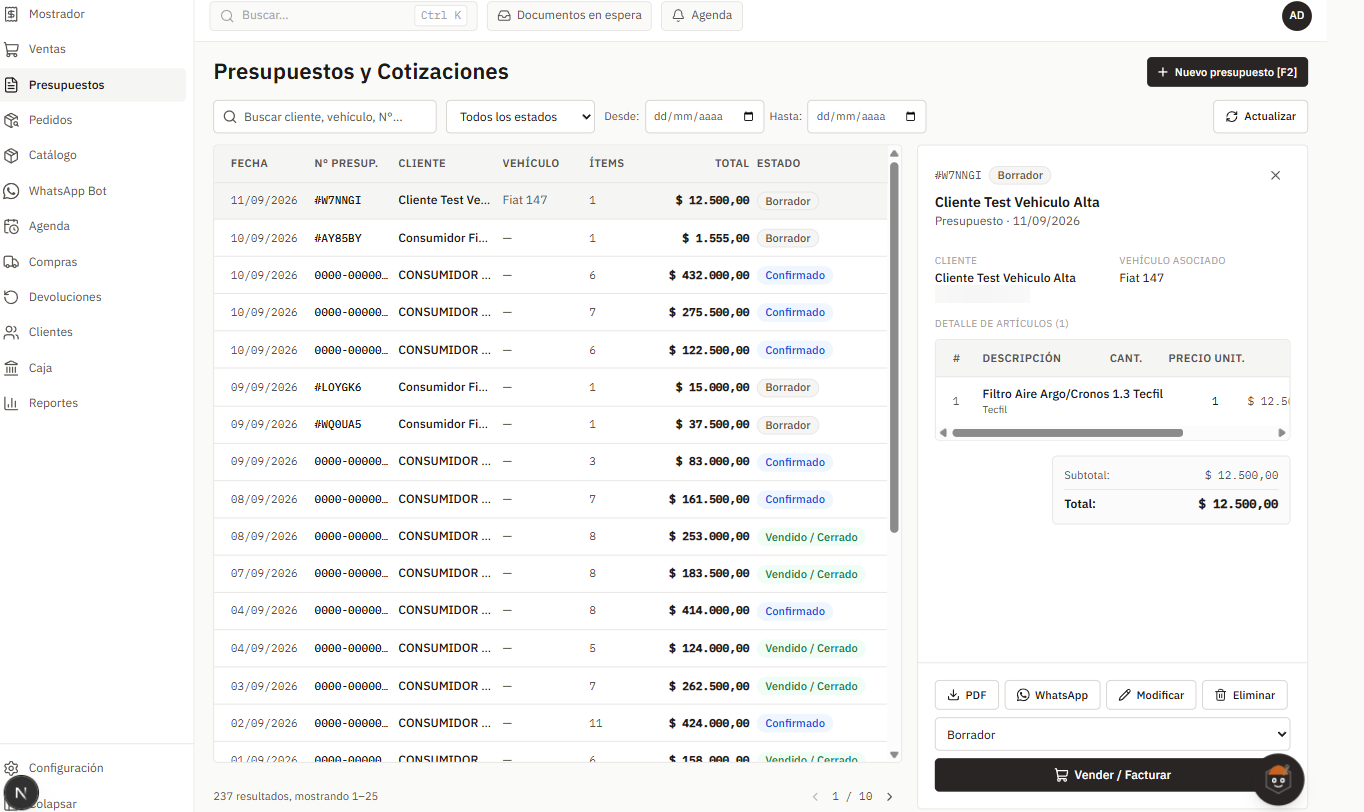Open the Agenda bell button in top bar
This screenshot has height=812, width=1364.
tap(702, 16)
